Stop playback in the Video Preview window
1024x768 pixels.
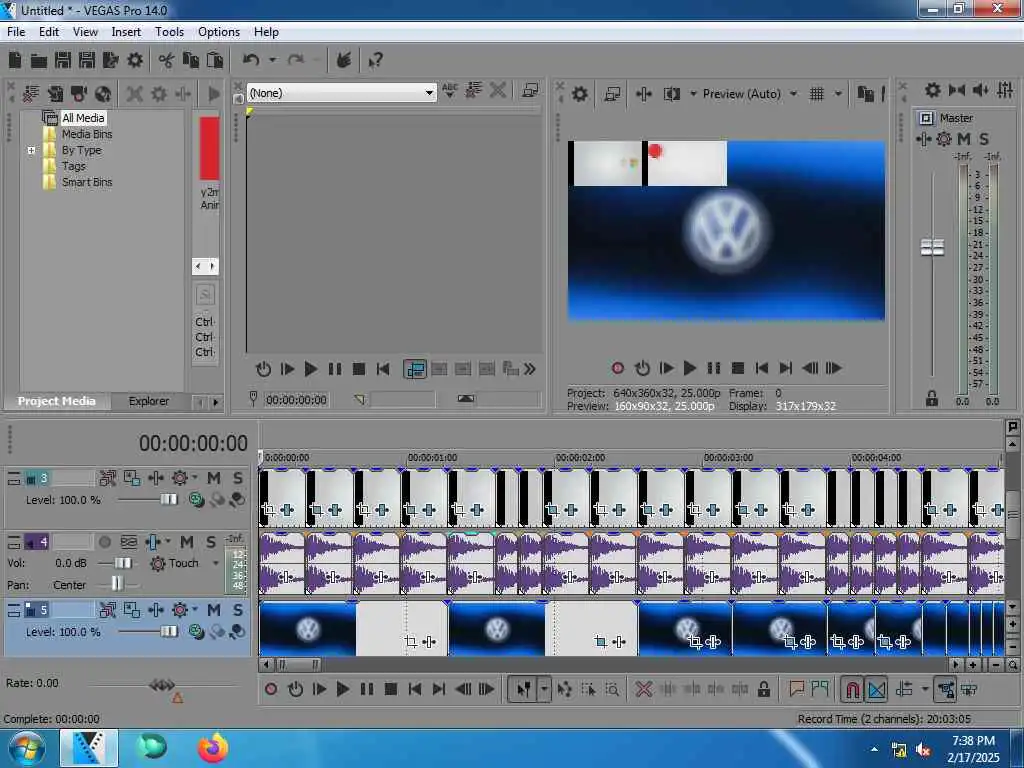coord(738,368)
